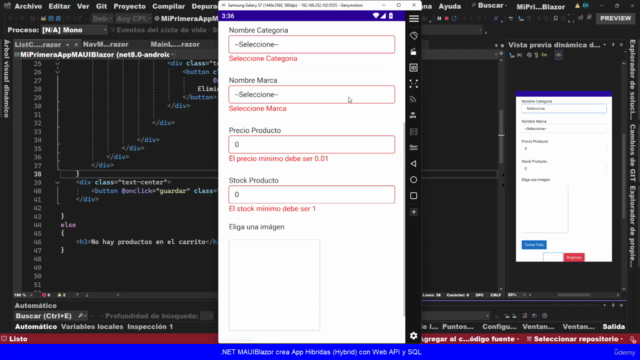The width and height of the screenshot is (640, 360).
Task: Collapse code region at line 25
Action: pos(58,64)
